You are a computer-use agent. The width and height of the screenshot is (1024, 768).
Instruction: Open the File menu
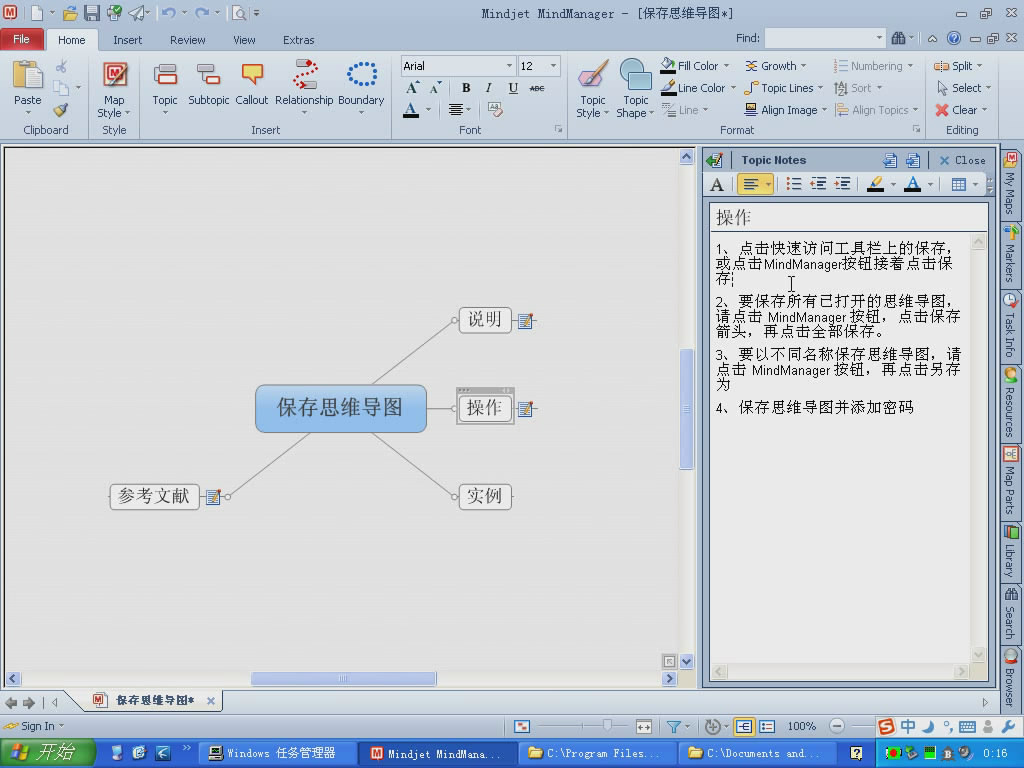tap(22, 39)
